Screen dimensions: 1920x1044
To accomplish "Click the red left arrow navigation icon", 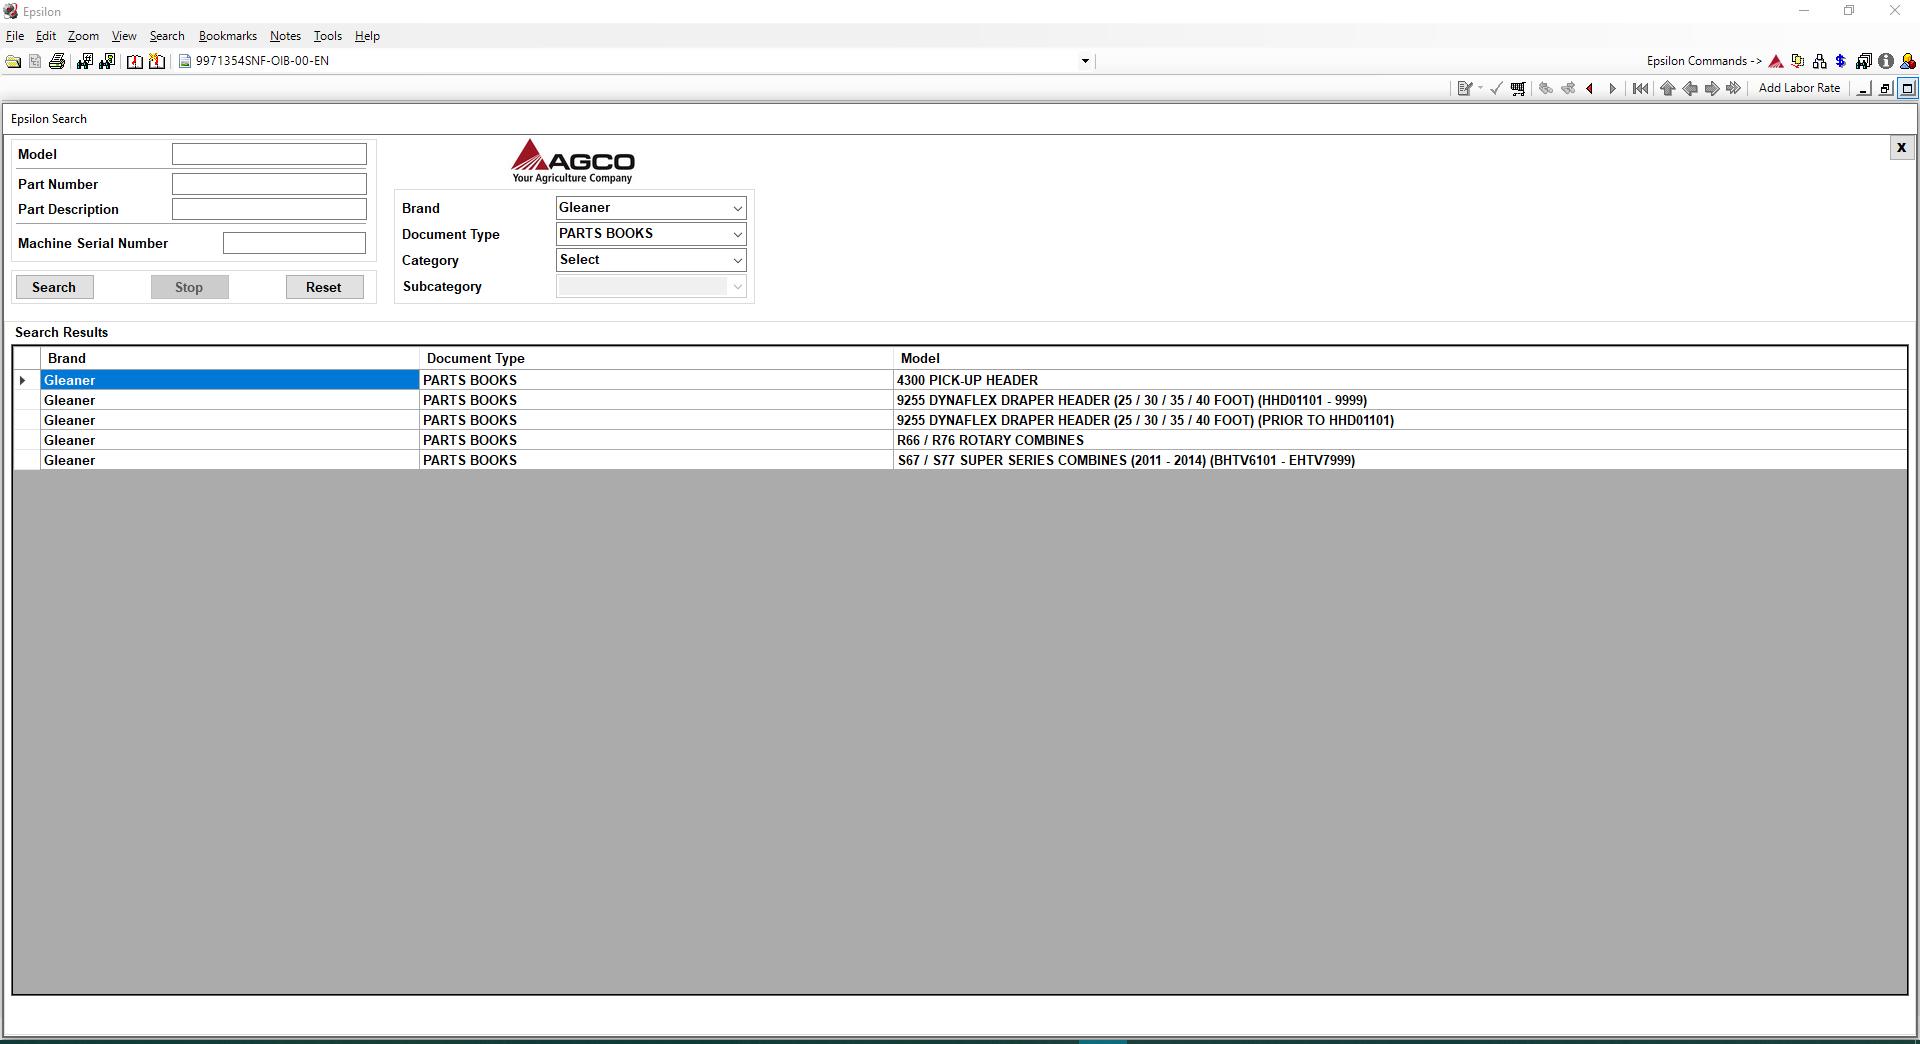I will [1590, 88].
